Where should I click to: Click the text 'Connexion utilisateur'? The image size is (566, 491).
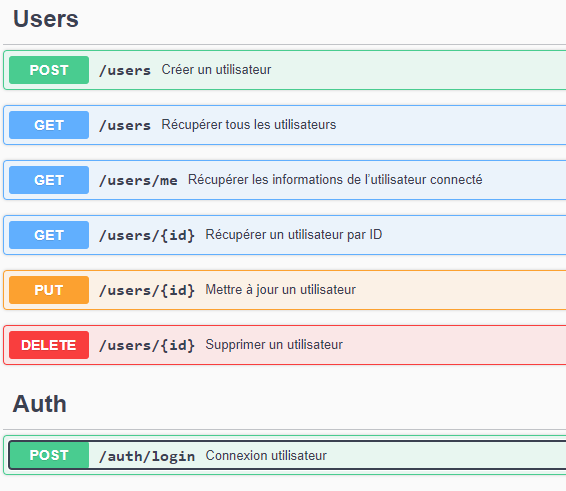(x=266, y=455)
